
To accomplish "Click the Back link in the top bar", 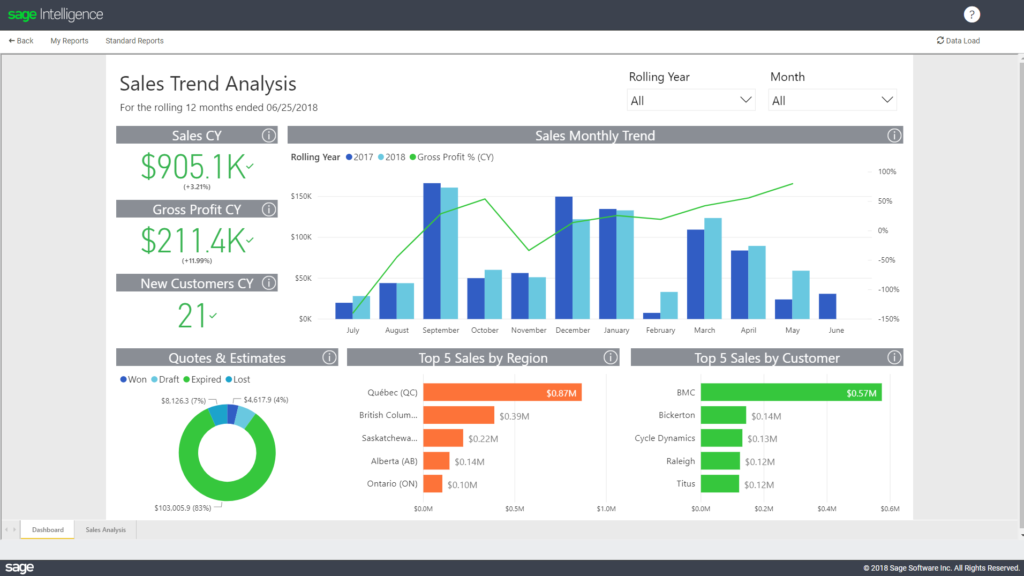I will 20,40.
